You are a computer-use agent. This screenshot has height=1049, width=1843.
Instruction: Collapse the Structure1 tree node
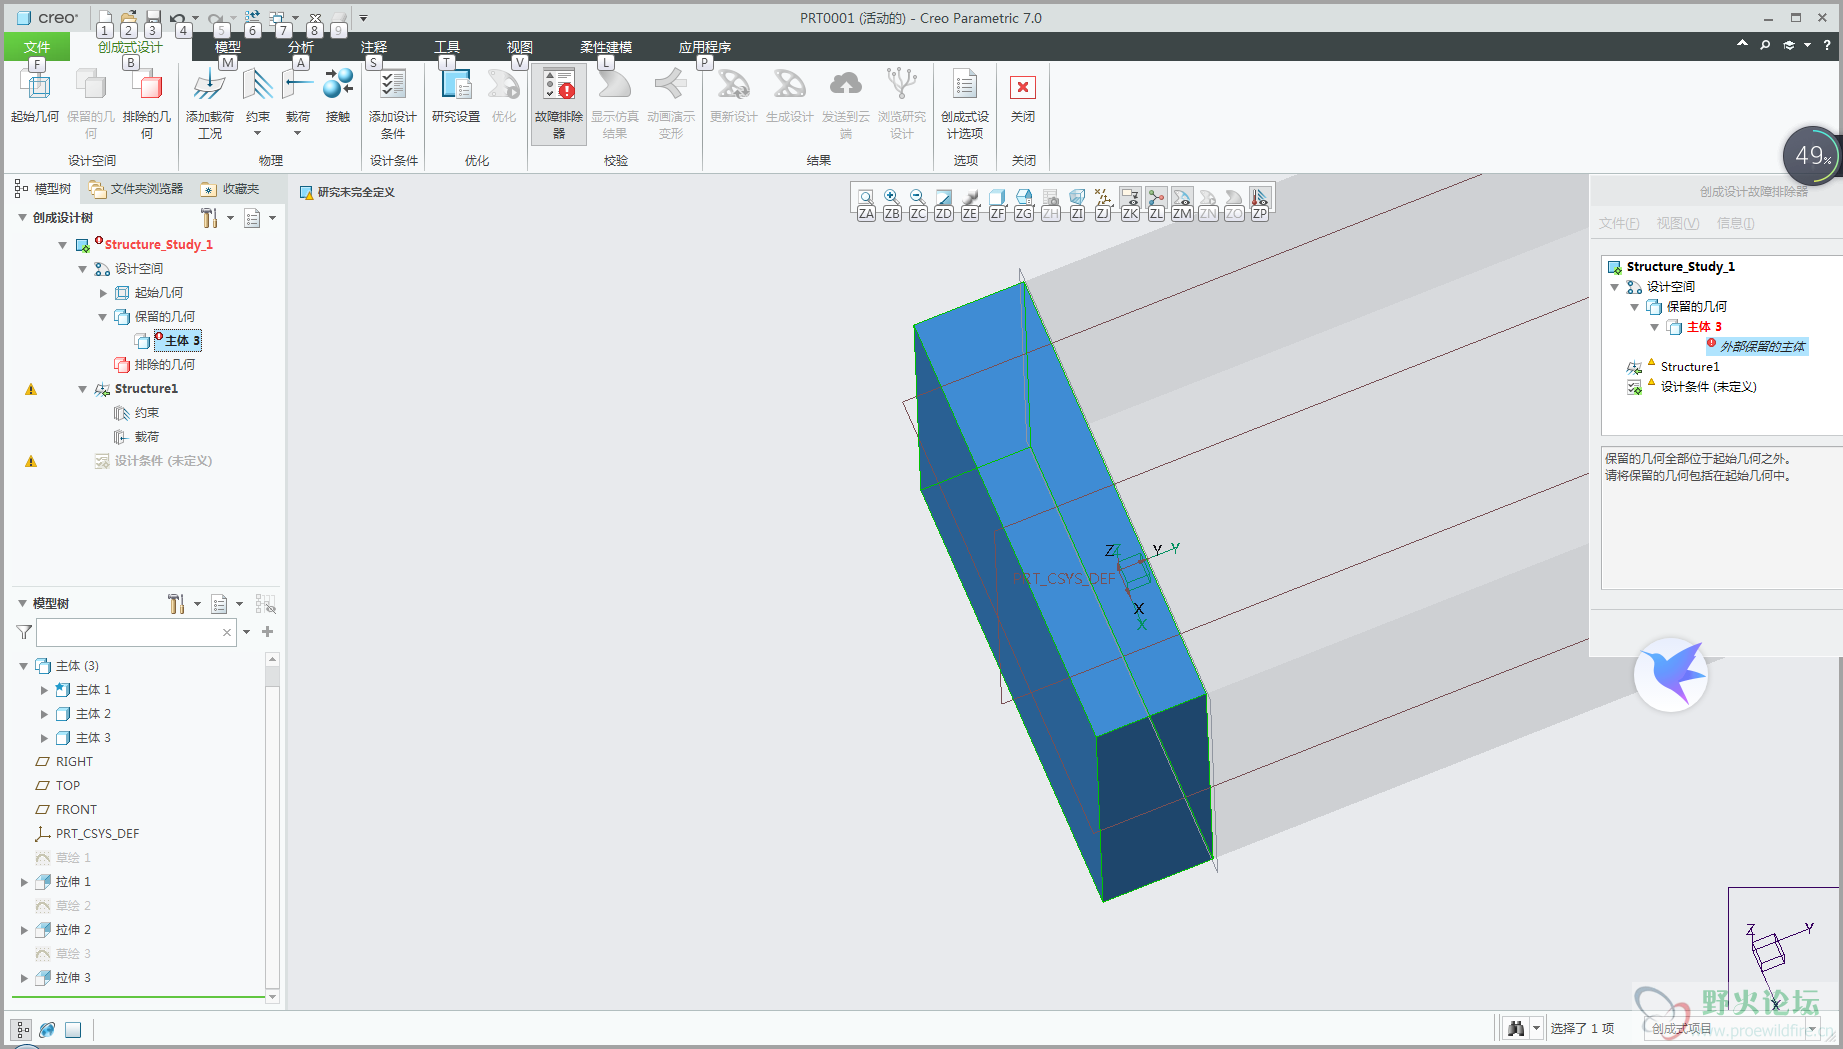coord(82,389)
